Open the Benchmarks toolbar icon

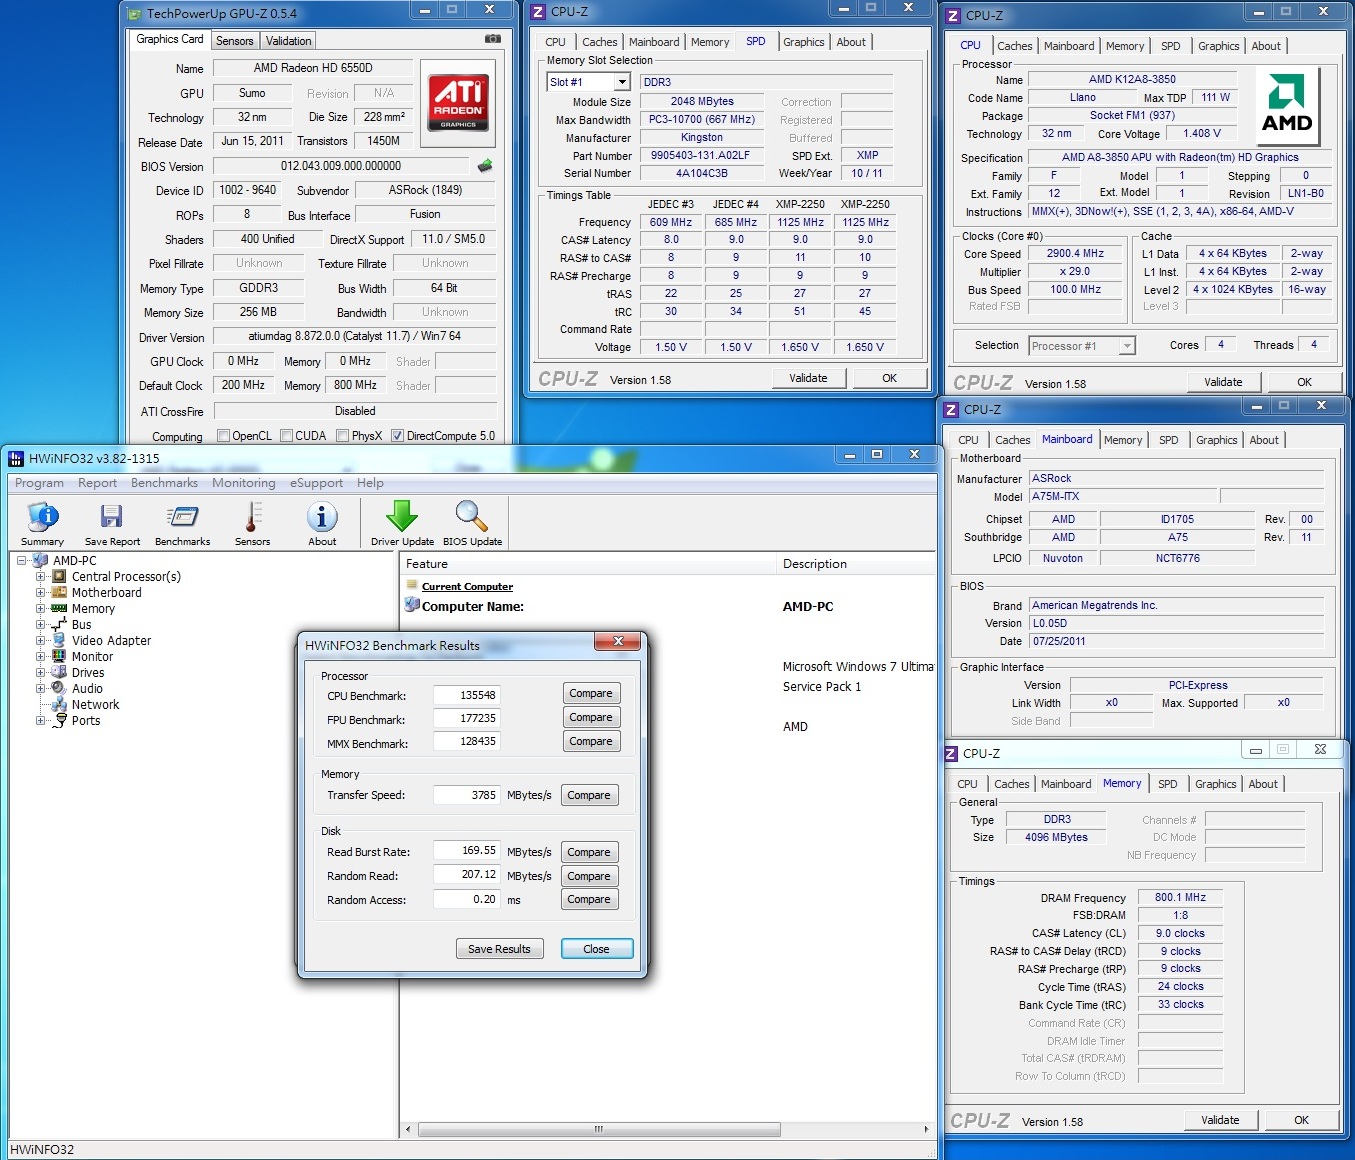click(x=182, y=517)
